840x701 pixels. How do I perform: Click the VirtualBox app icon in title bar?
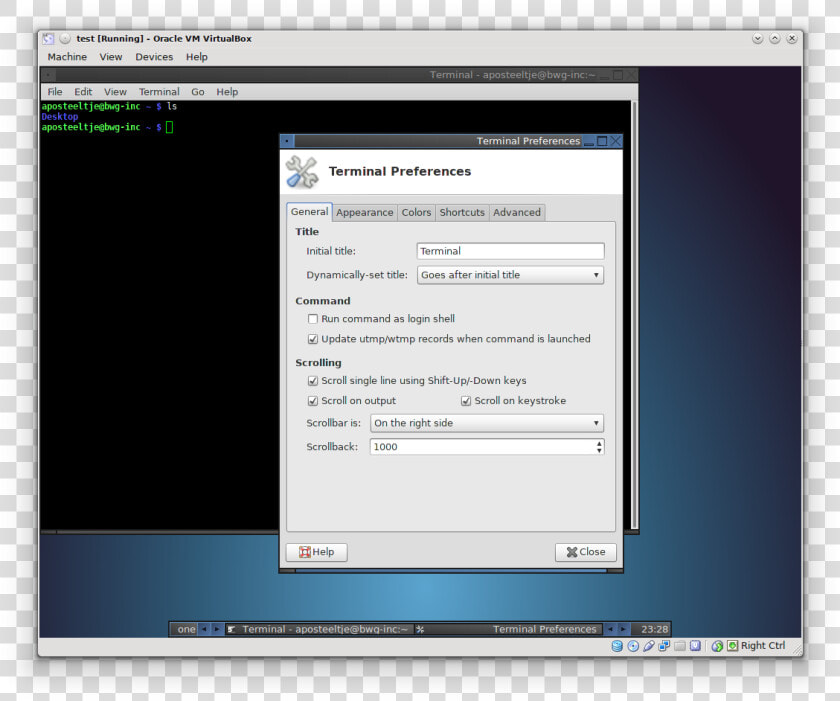tap(48, 39)
